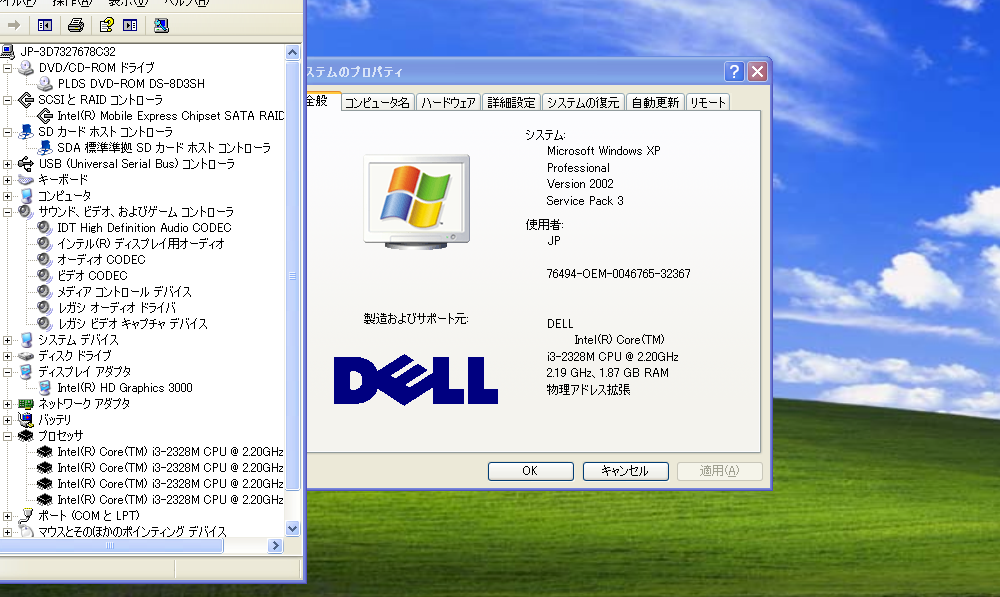Screen dimensions: 1000x597
Task: Click the forward arrow toolbar icon
Action: [x=14, y=26]
